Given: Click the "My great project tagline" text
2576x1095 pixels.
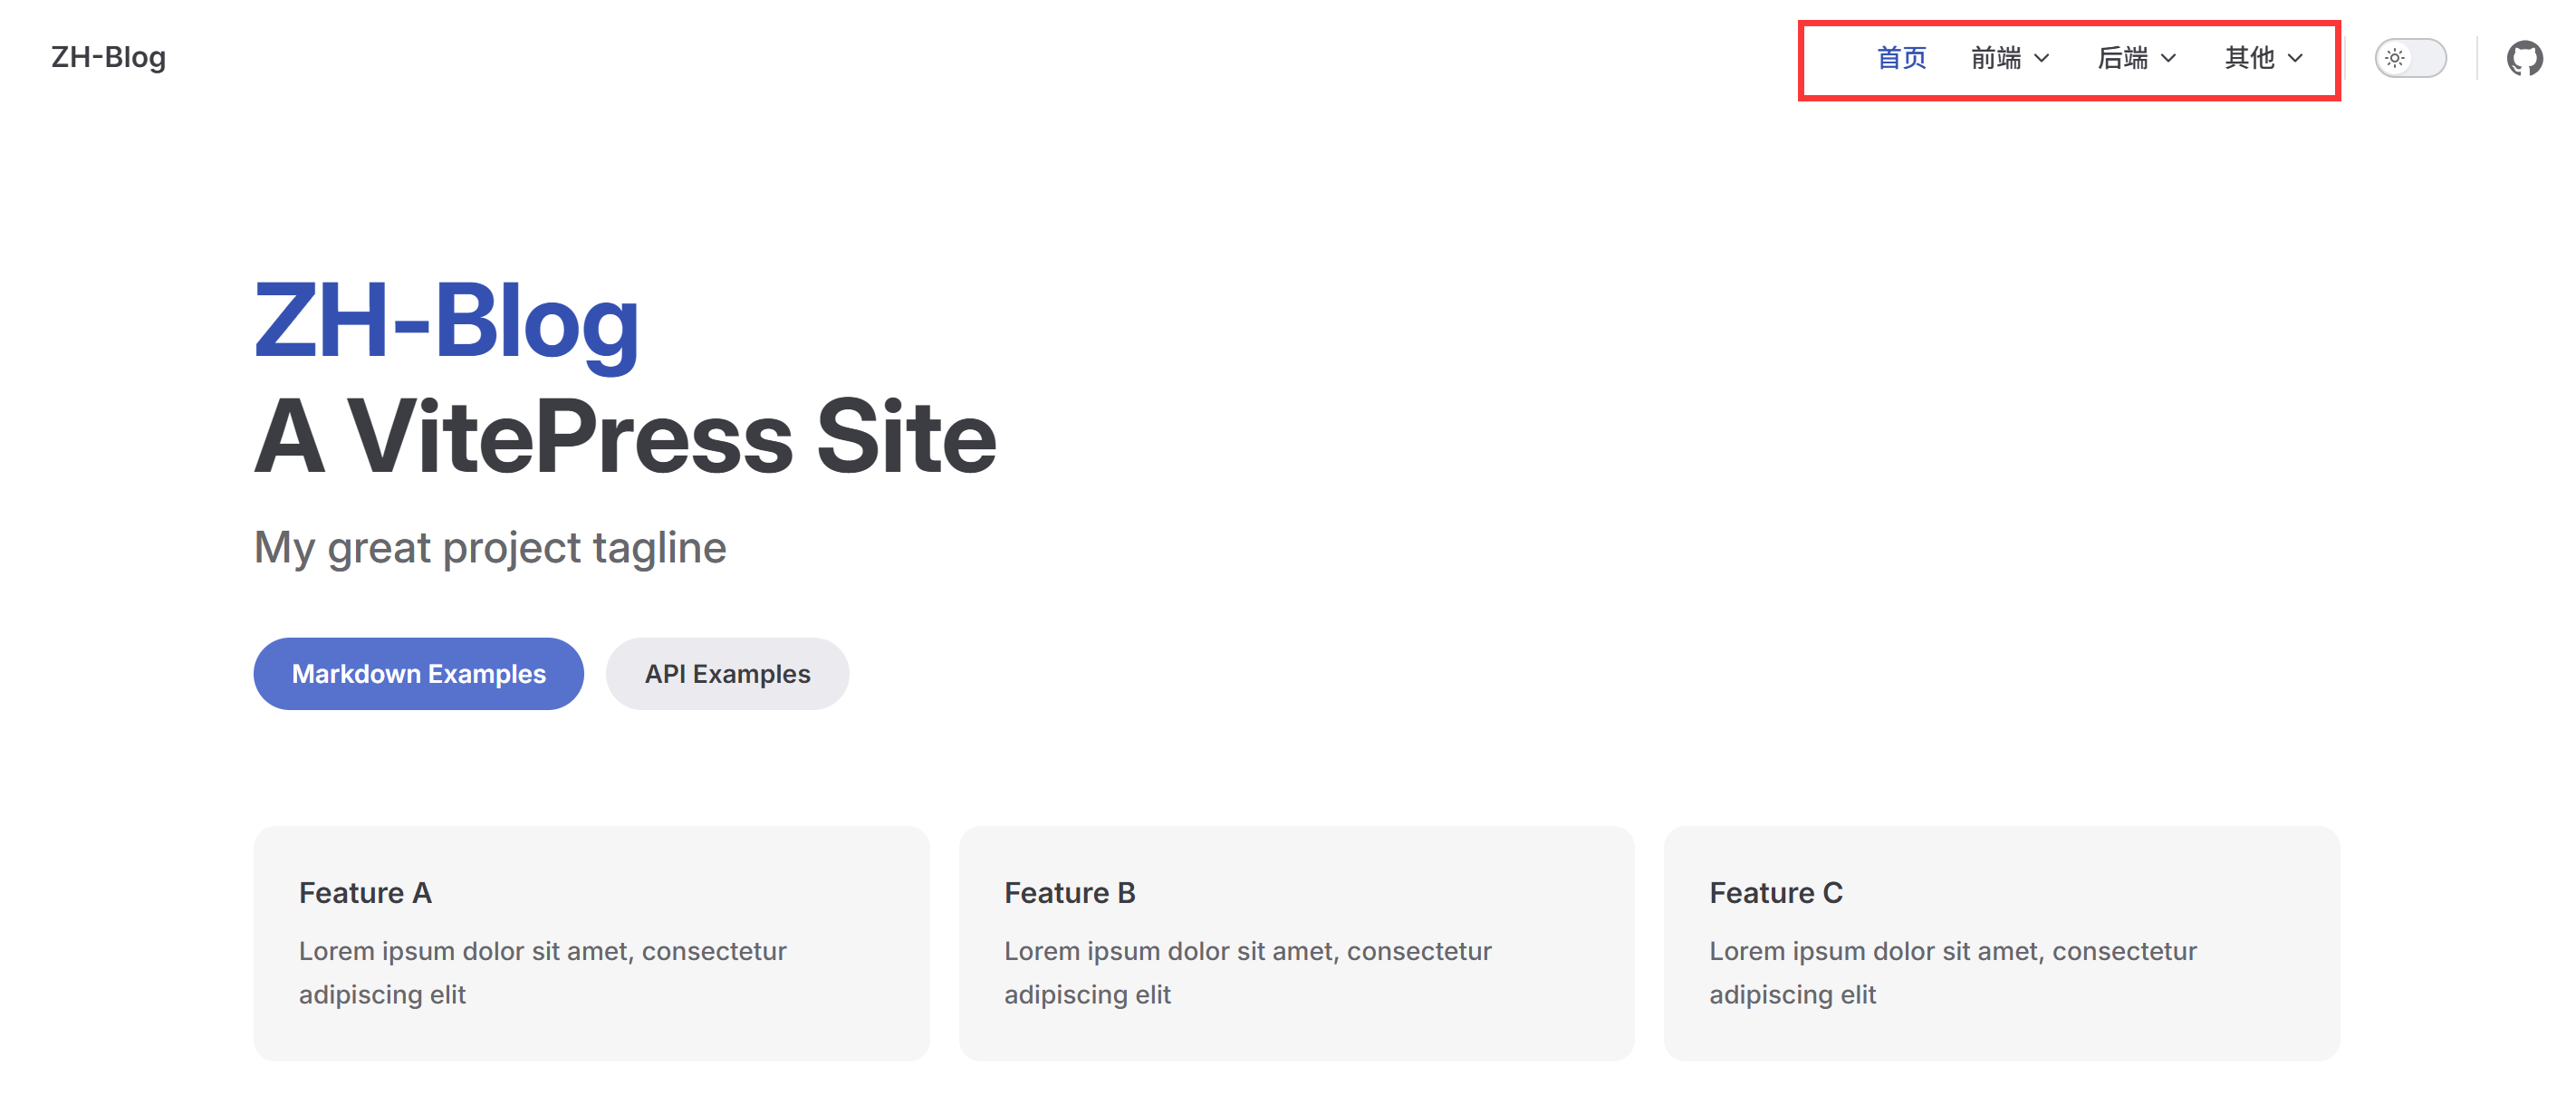Looking at the screenshot, I should click(490, 548).
